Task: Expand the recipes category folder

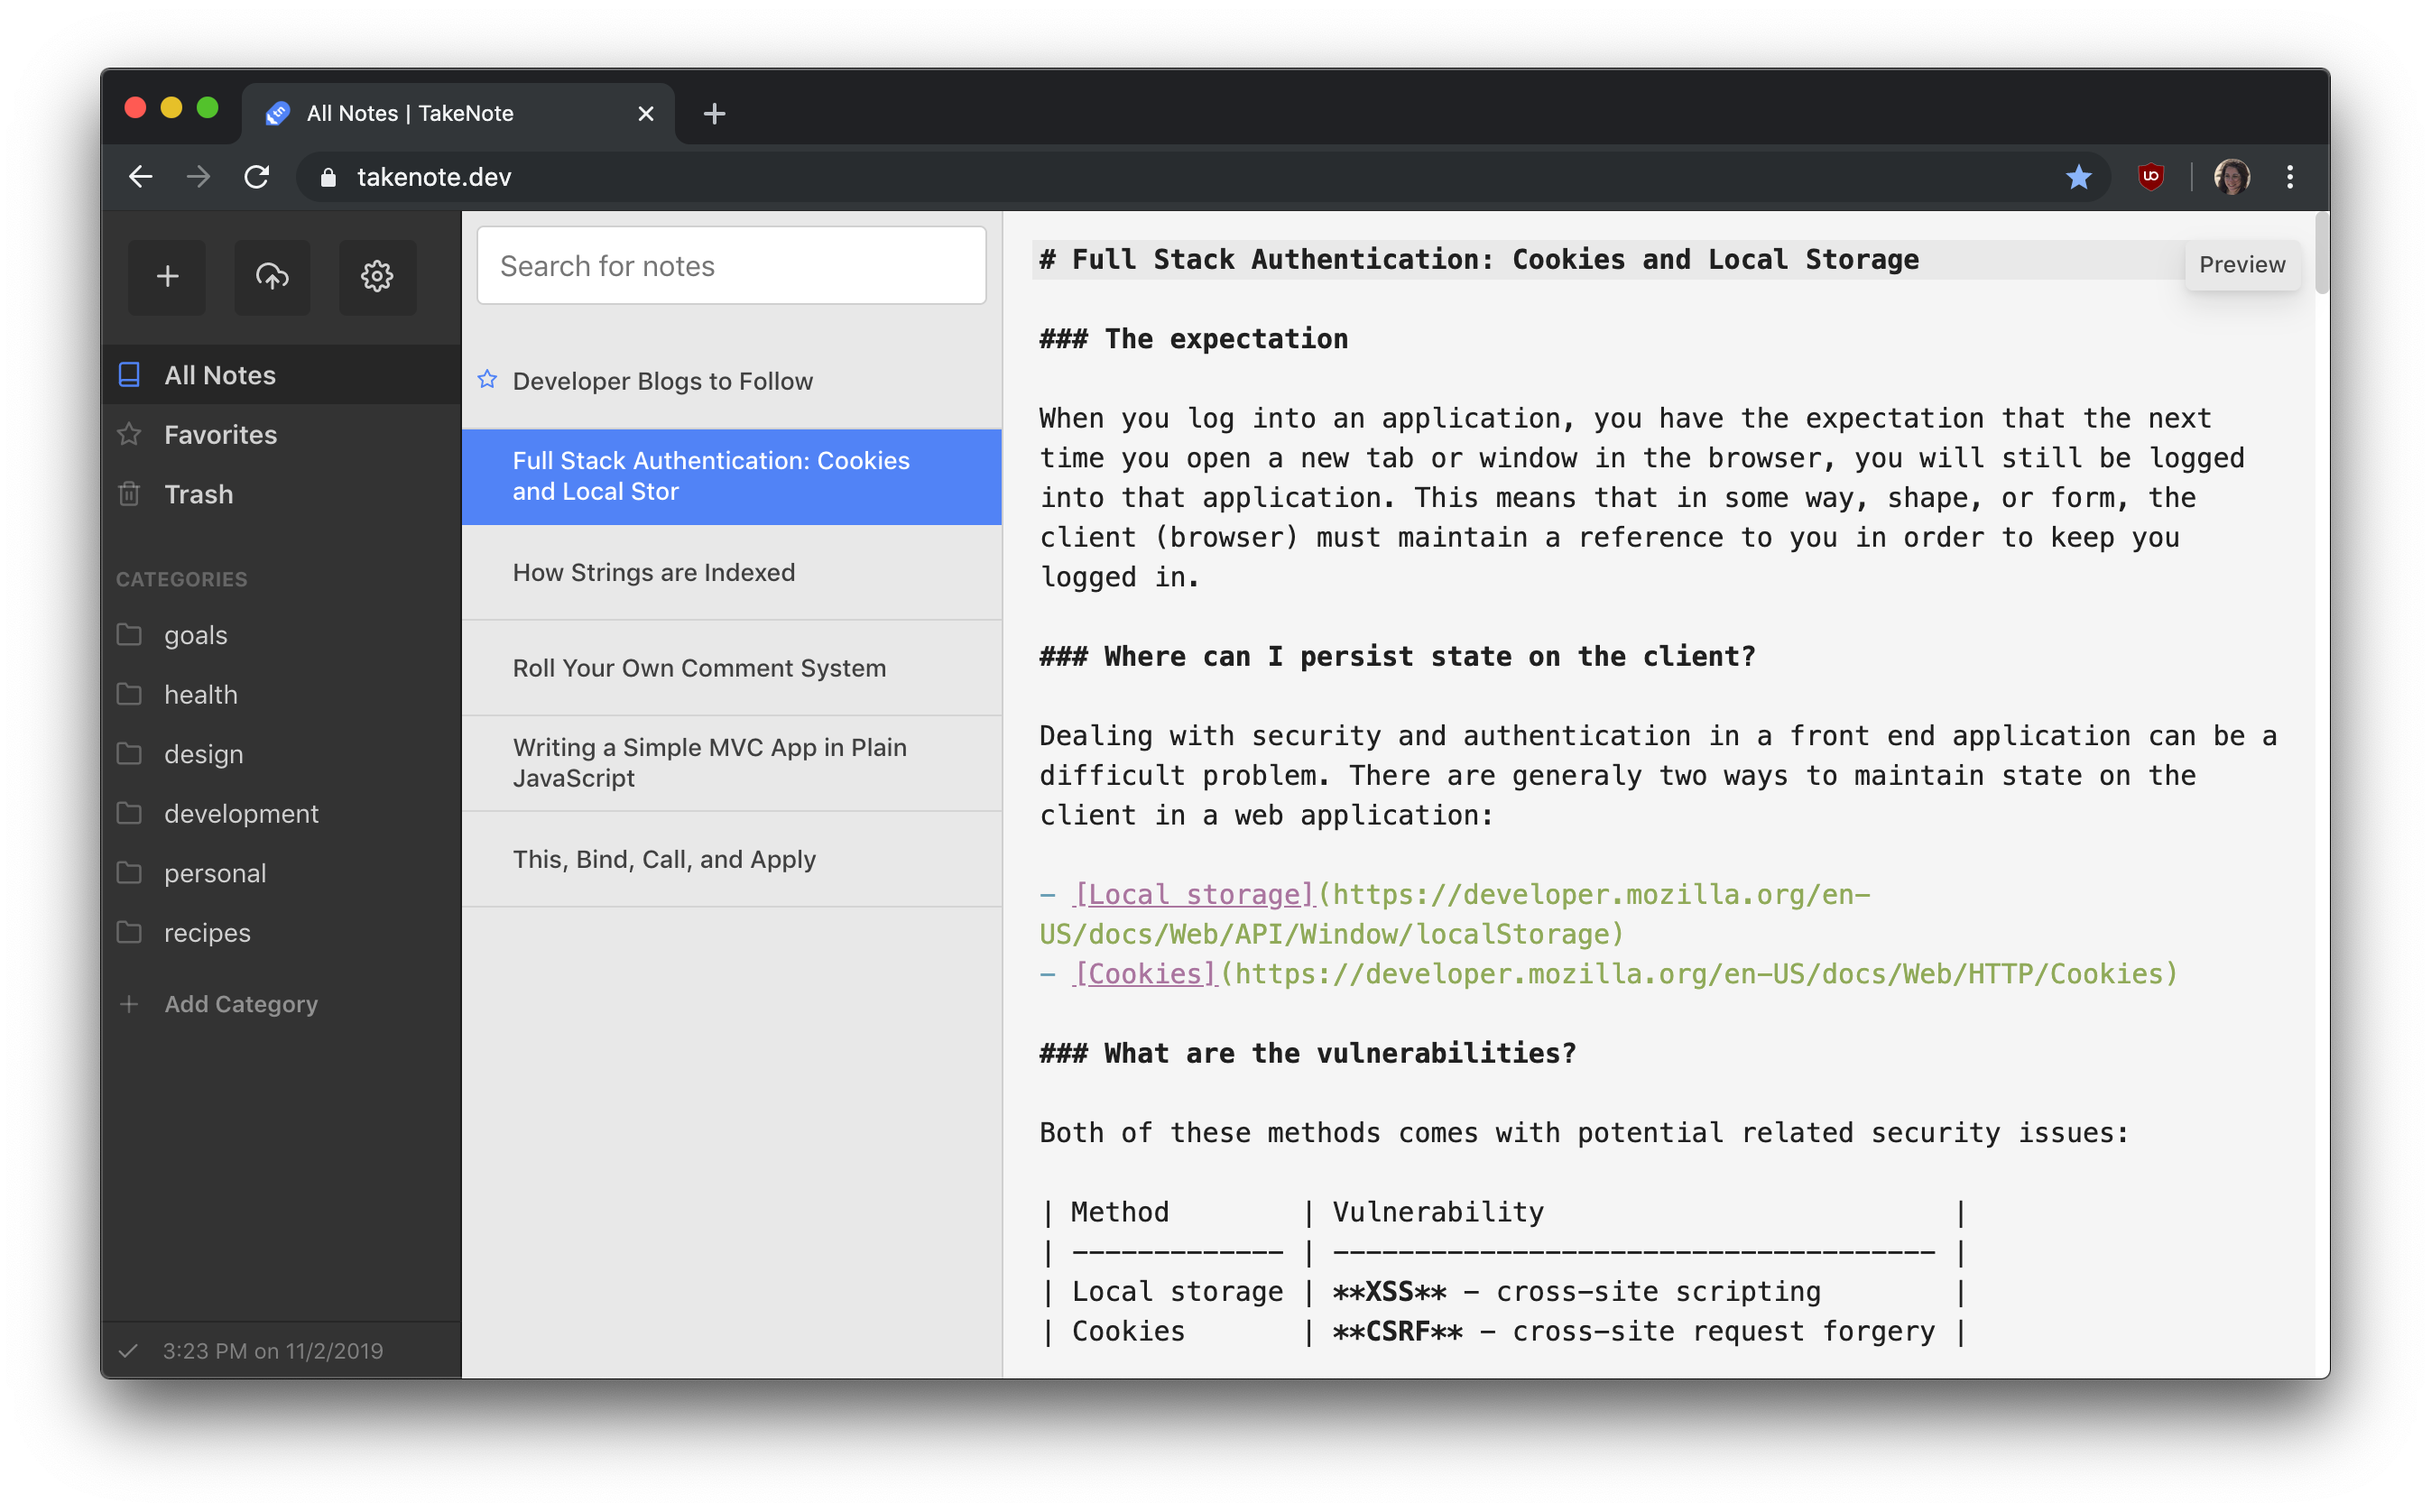Action: [208, 932]
